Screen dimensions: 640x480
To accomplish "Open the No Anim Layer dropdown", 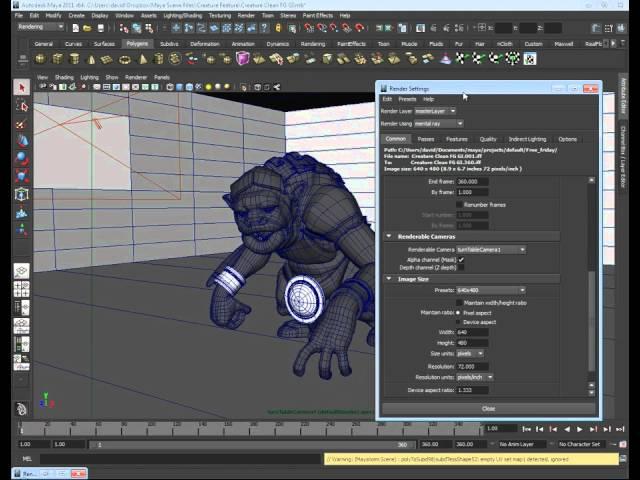I will click(x=520, y=444).
